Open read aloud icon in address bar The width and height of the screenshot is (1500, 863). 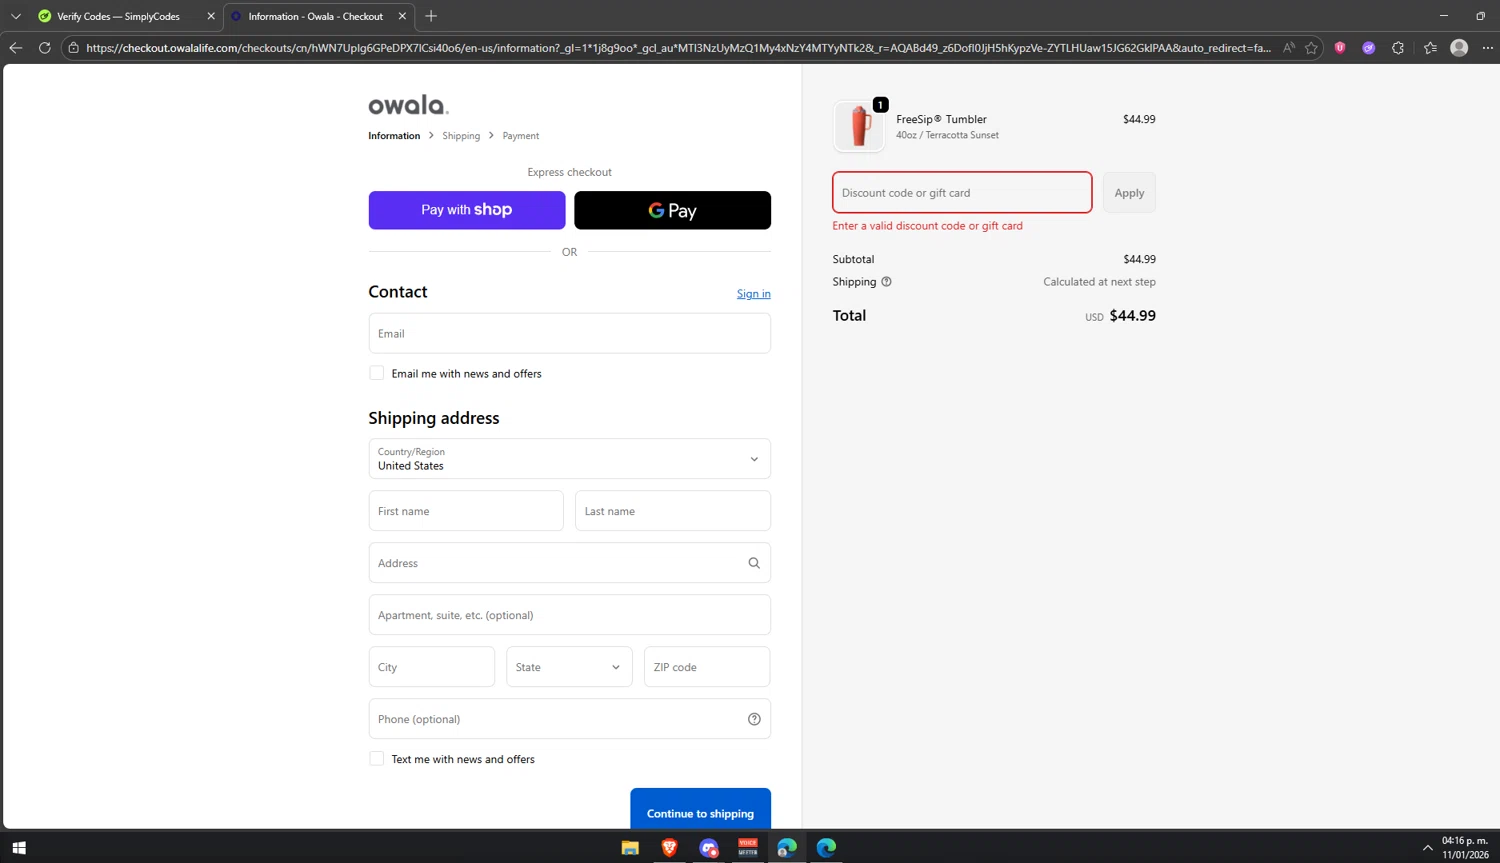(1289, 47)
